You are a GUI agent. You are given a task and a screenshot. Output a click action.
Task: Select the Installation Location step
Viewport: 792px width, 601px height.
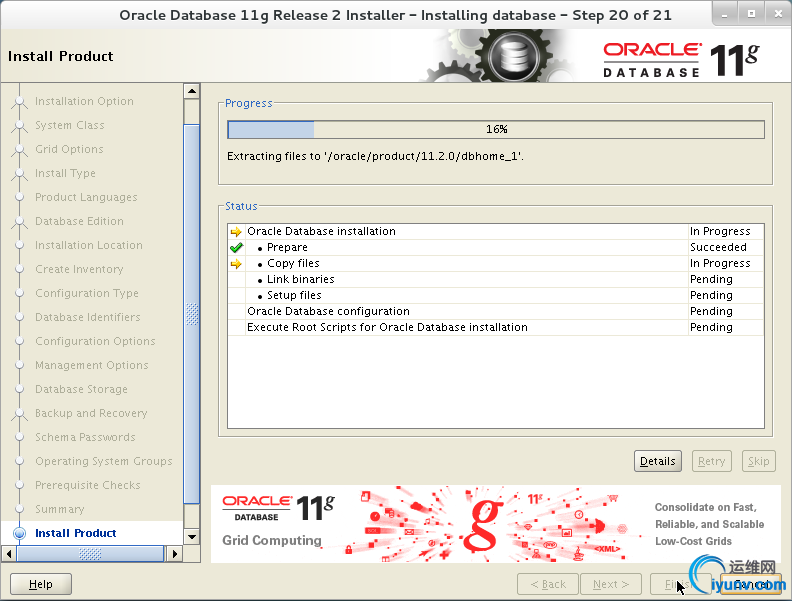[x=88, y=245]
